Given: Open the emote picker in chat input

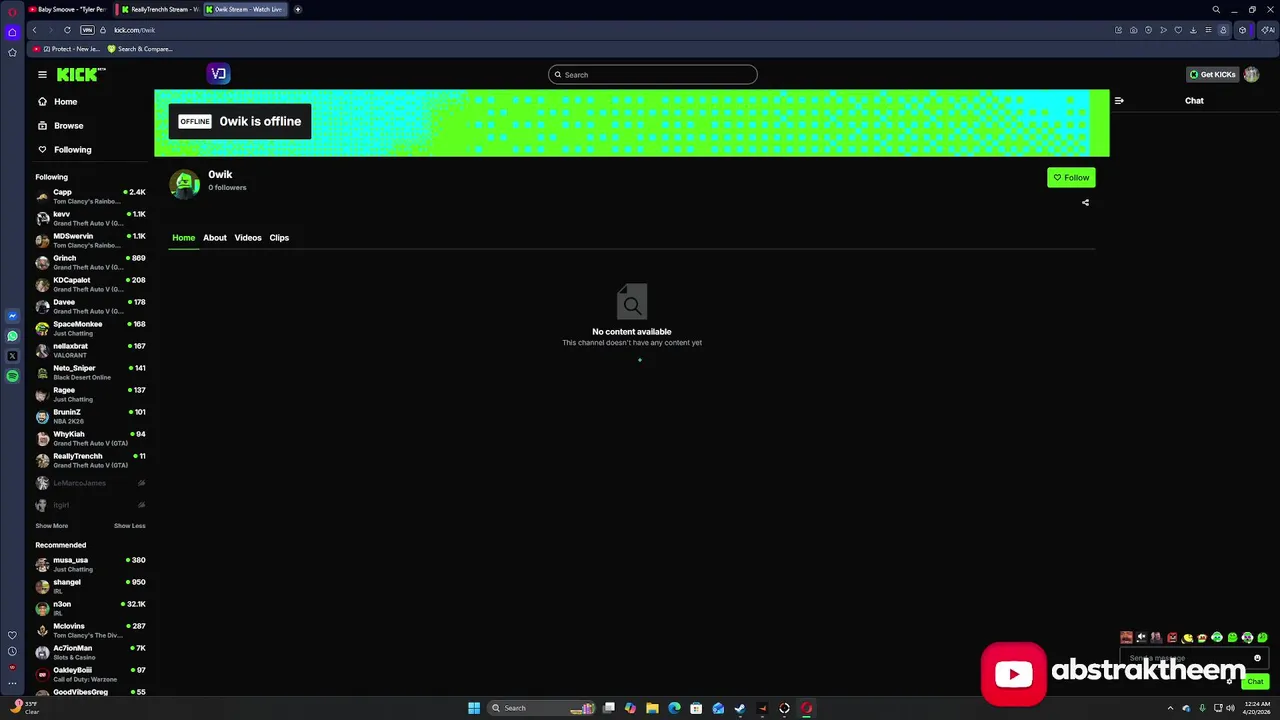Looking at the screenshot, I should (x=1257, y=658).
